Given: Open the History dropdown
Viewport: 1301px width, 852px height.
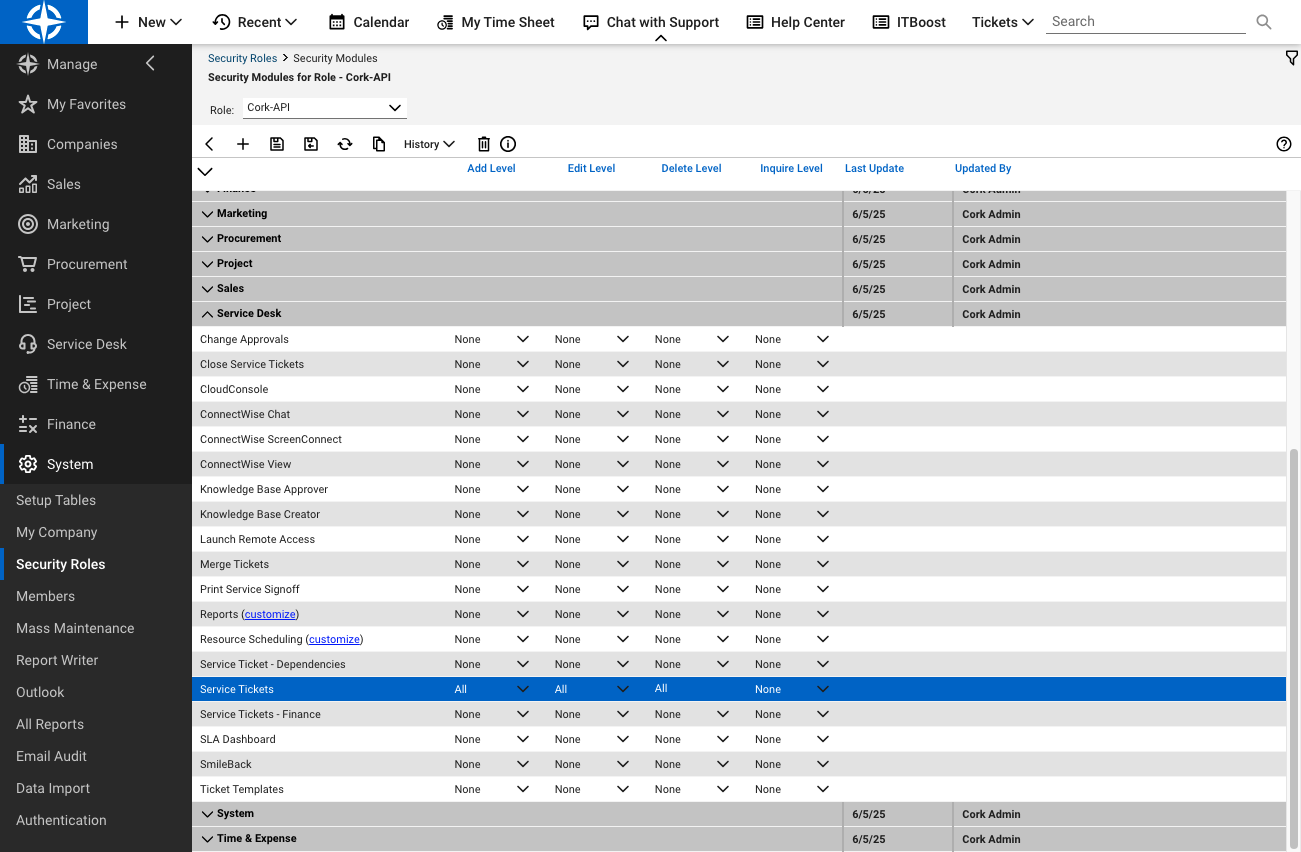Looking at the screenshot, I should [429, 144].
